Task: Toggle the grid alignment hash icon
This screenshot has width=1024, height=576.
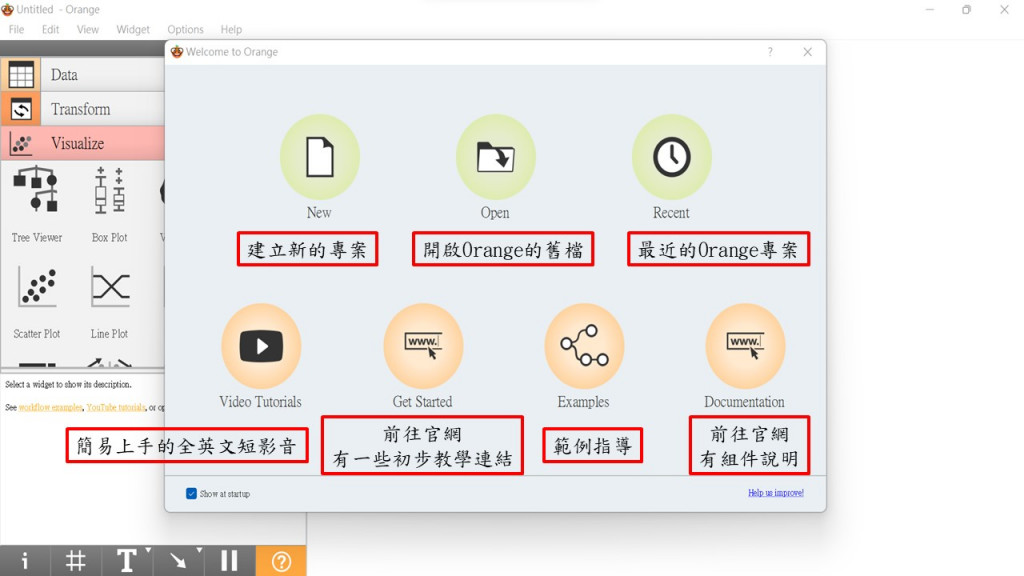Action: tap(76, 560)
